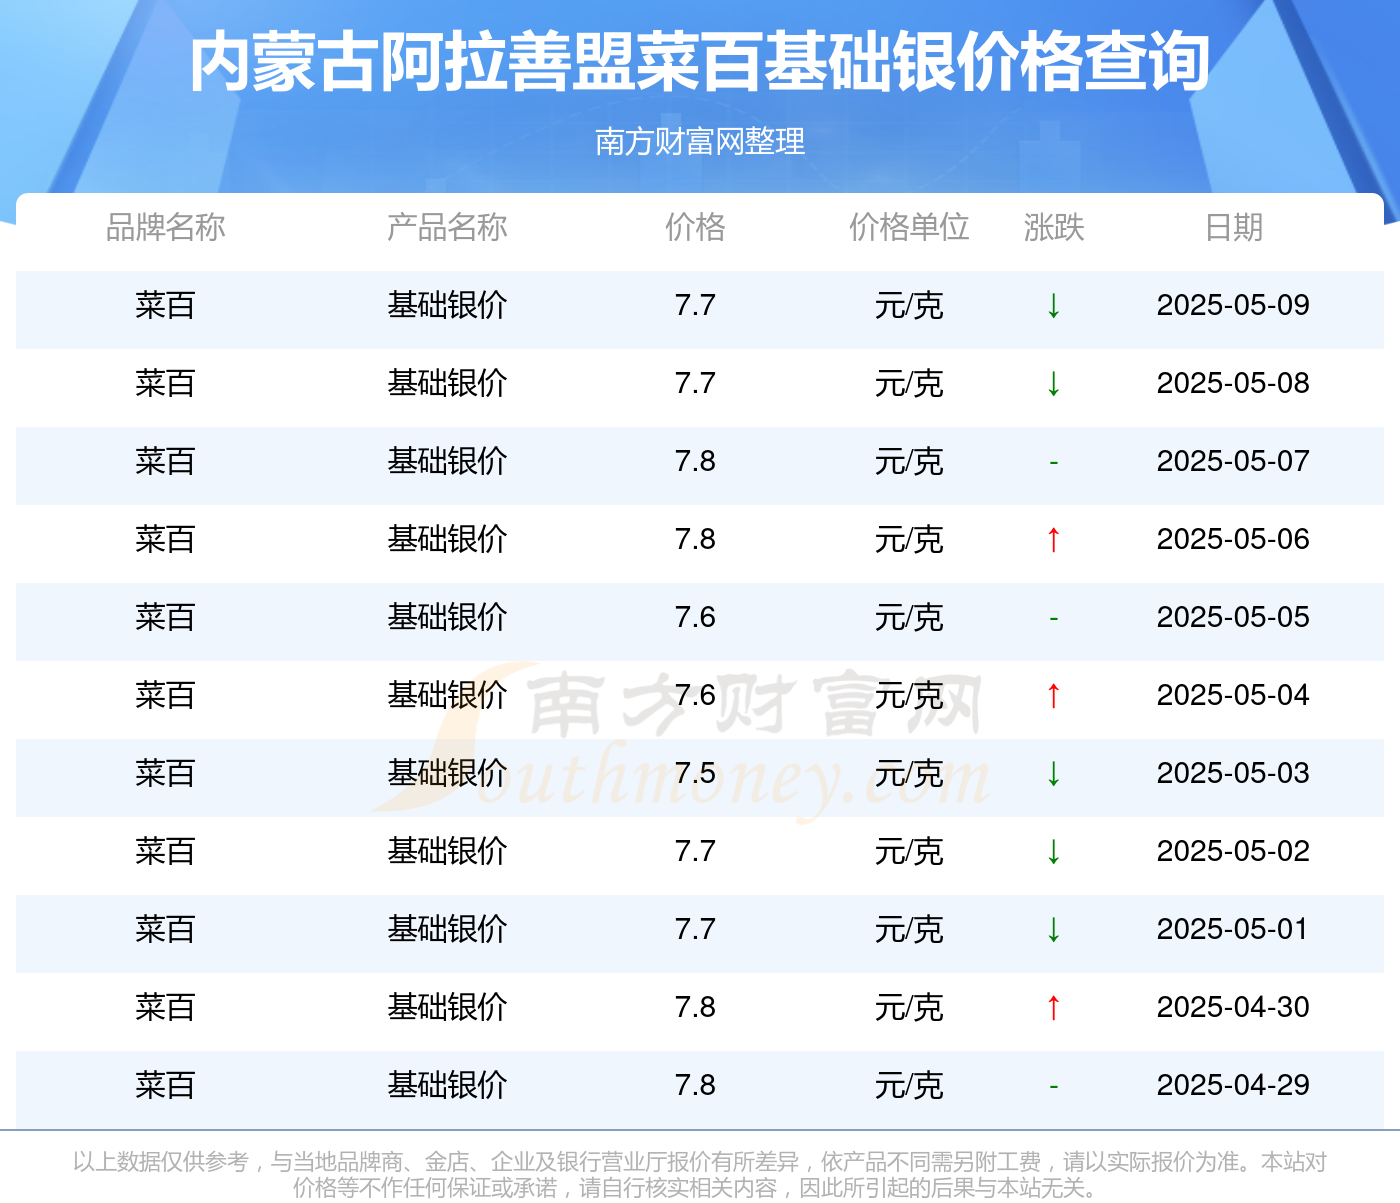Select the date 2025-05-03
The width and height of the screenshot is (1400, 1203).
[x=1233, y=773]
